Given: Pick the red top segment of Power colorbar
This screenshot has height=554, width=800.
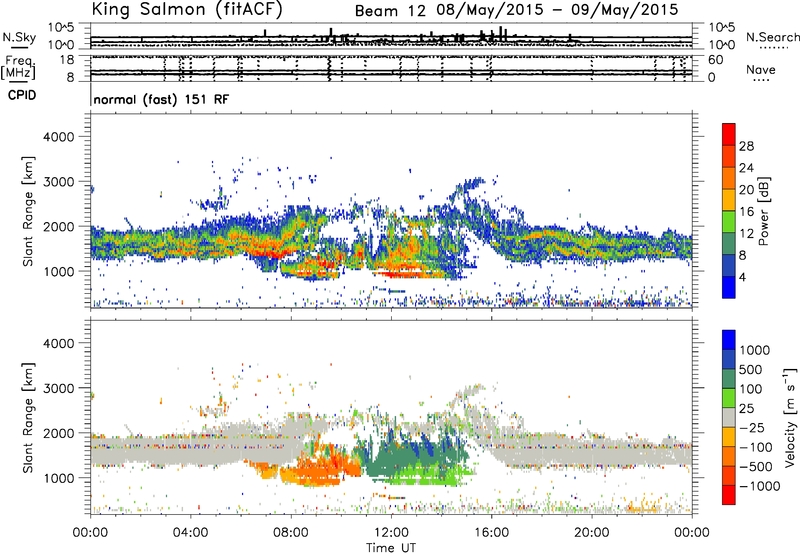Looking at the screenshot, I should click(x=729, y=135).
